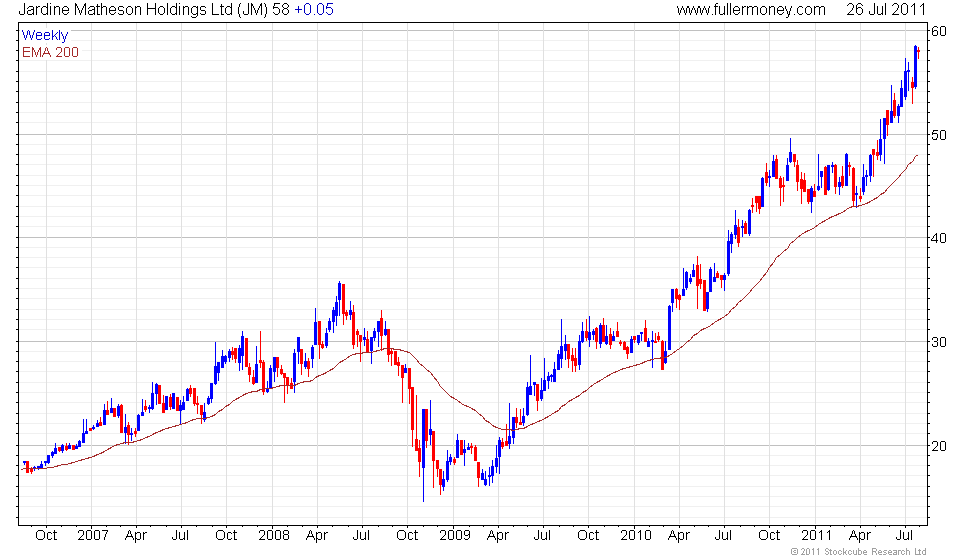Click the EMA 200 legend label
Image resolution: width=980 pixels, height=560 pixels.
click(x=51, y=52)
